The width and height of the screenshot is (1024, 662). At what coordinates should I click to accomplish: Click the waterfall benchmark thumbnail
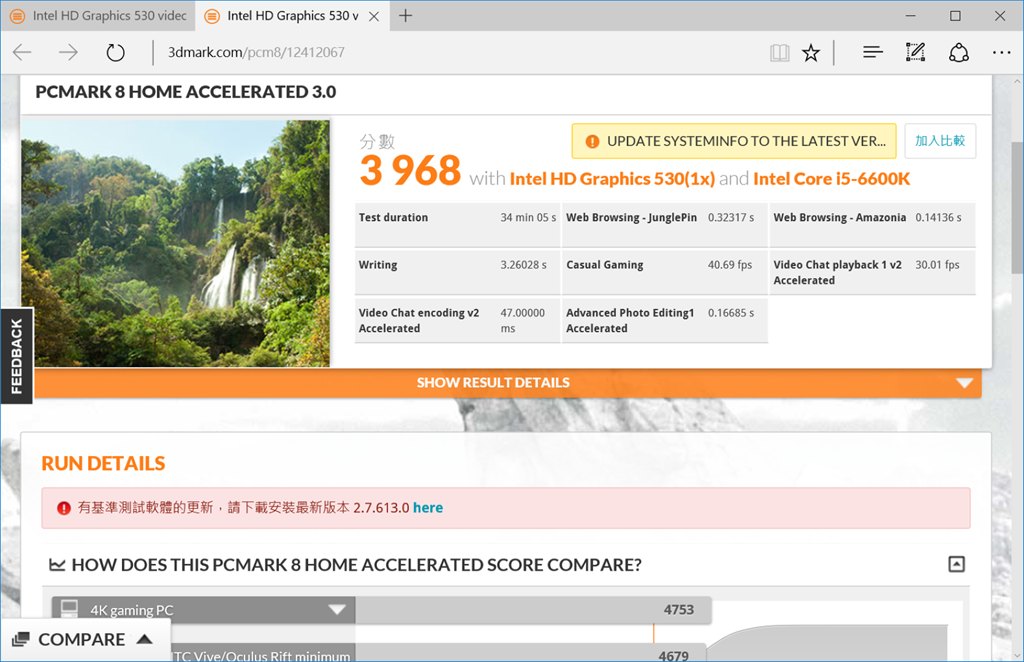coord(176,243)
